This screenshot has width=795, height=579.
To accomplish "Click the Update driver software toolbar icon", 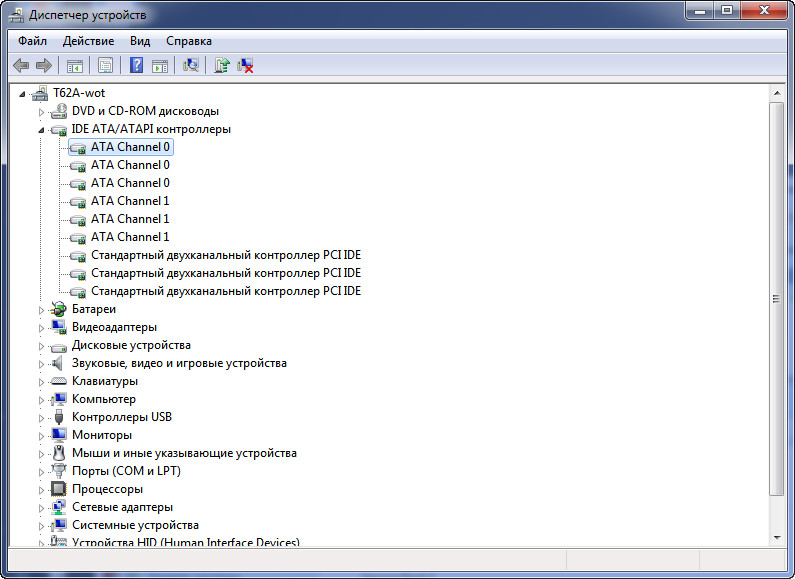I will (222, 65).
